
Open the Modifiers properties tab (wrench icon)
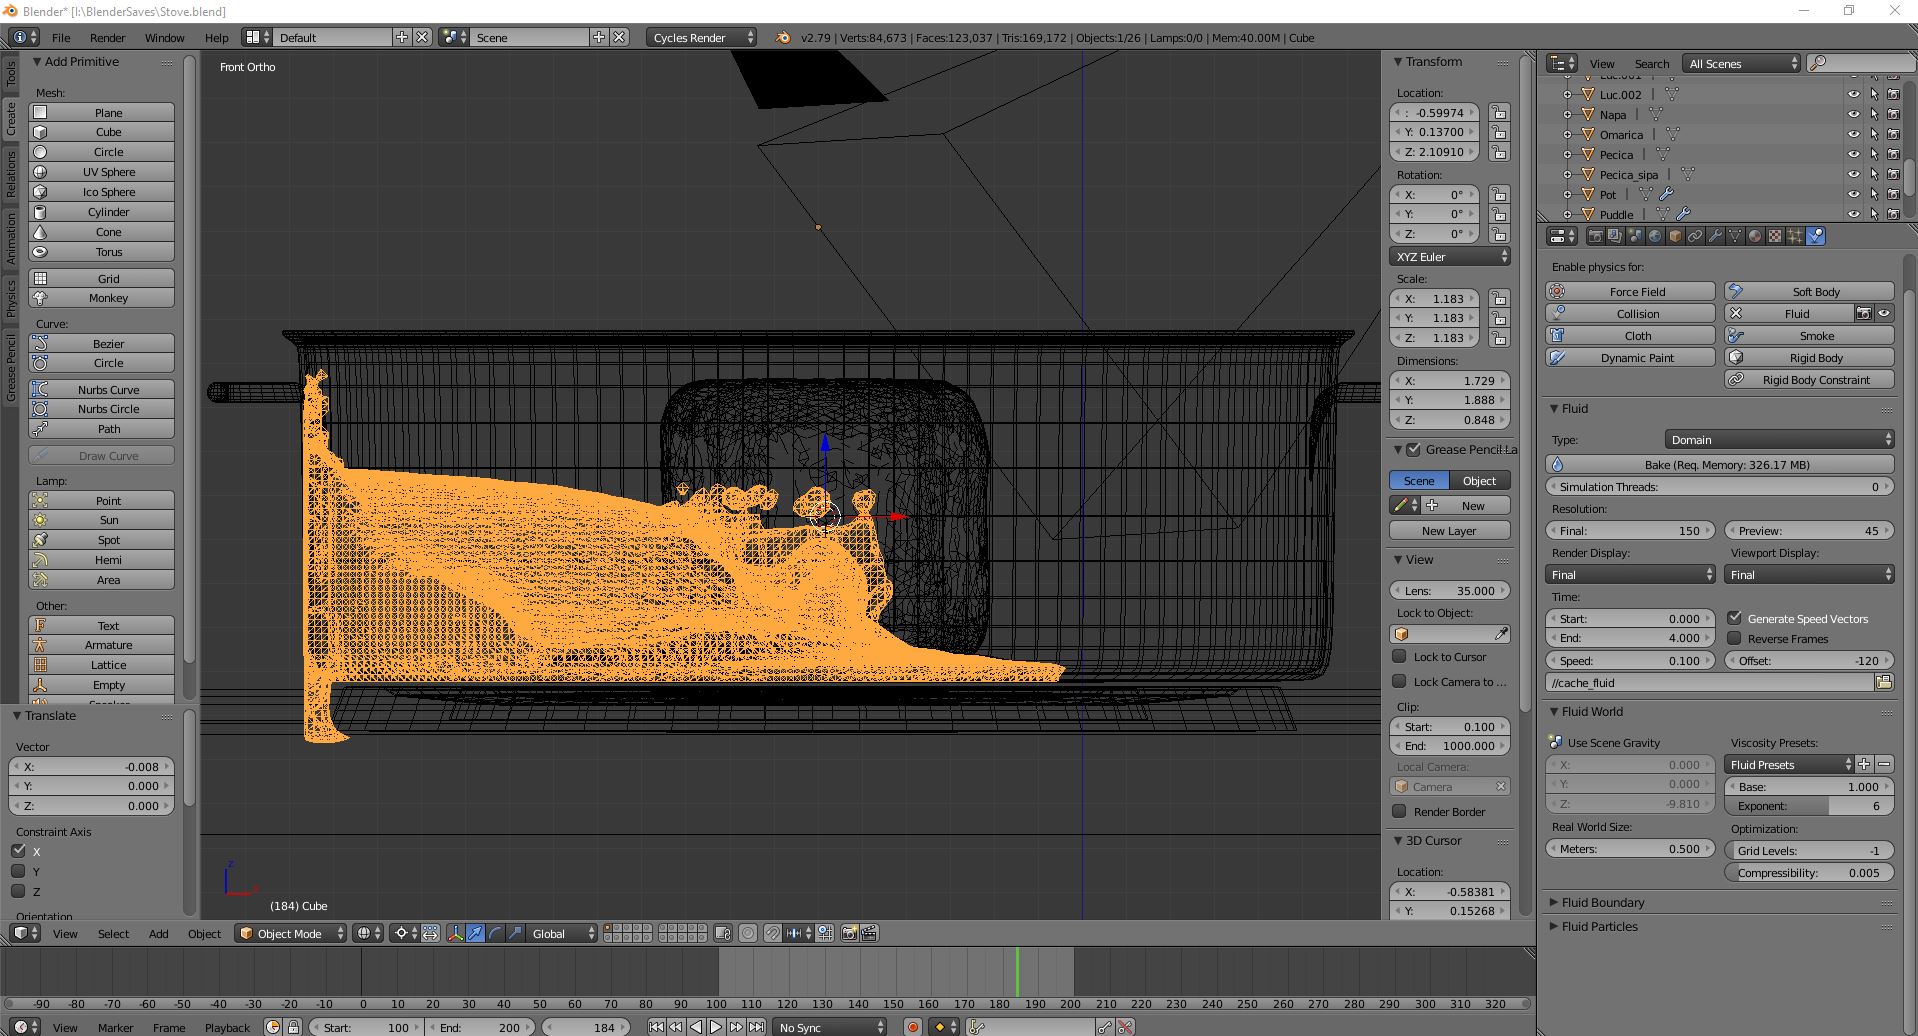1715,236
